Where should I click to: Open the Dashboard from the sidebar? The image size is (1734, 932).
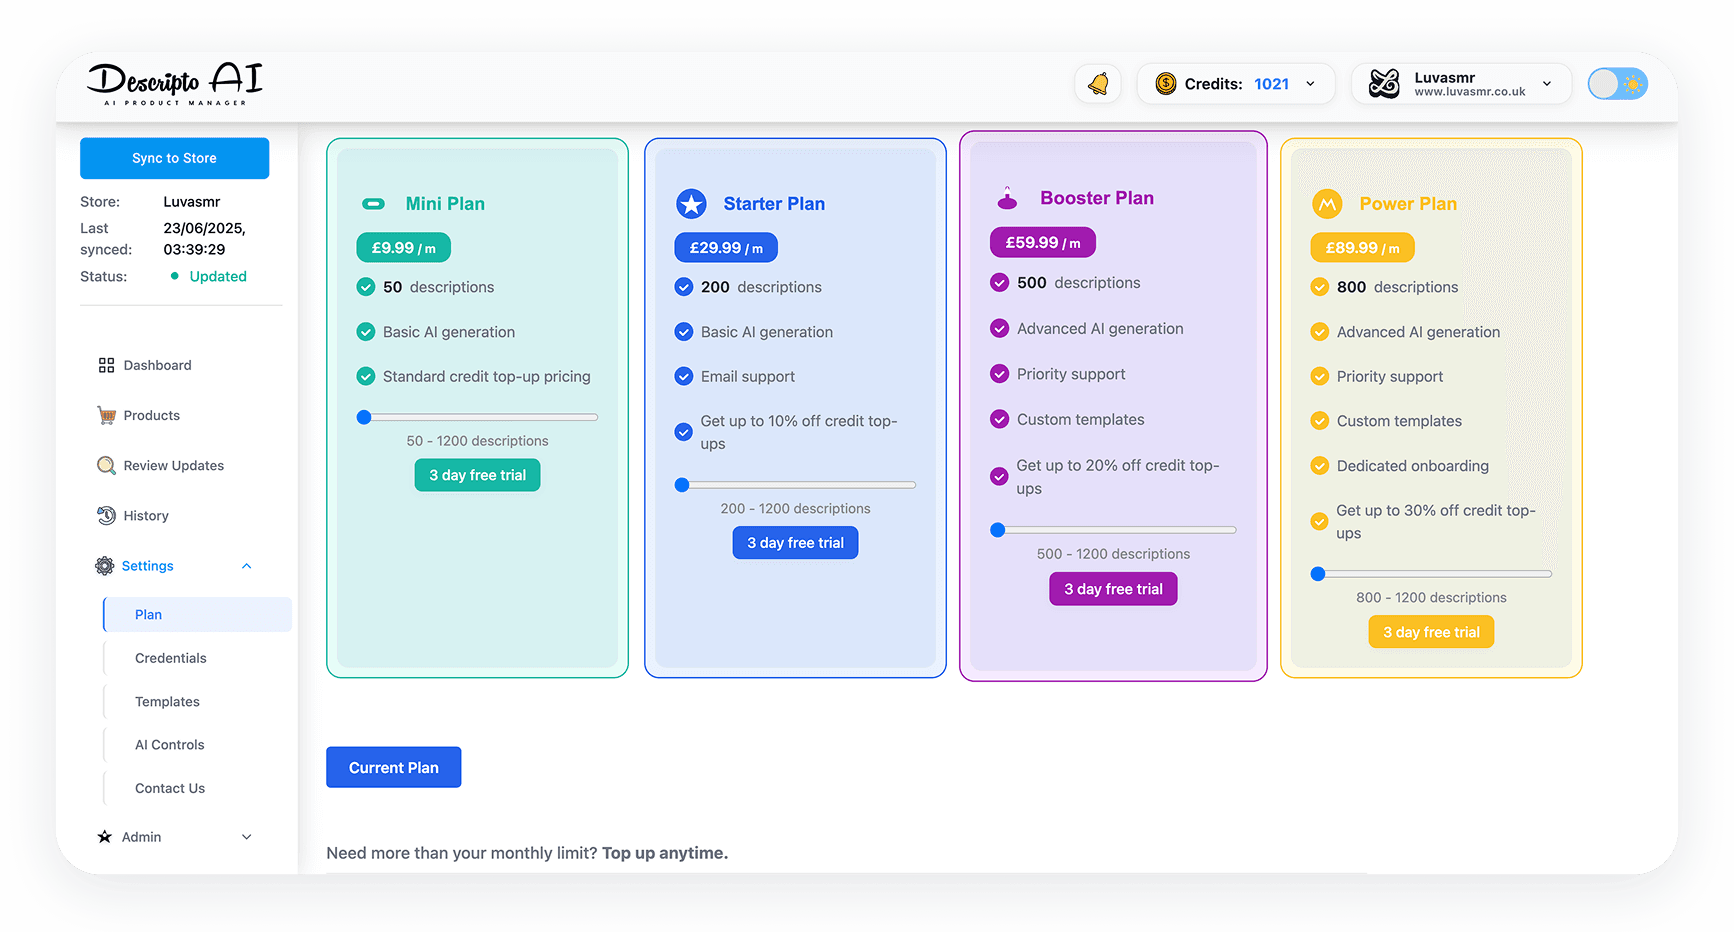tap(106, 365)
